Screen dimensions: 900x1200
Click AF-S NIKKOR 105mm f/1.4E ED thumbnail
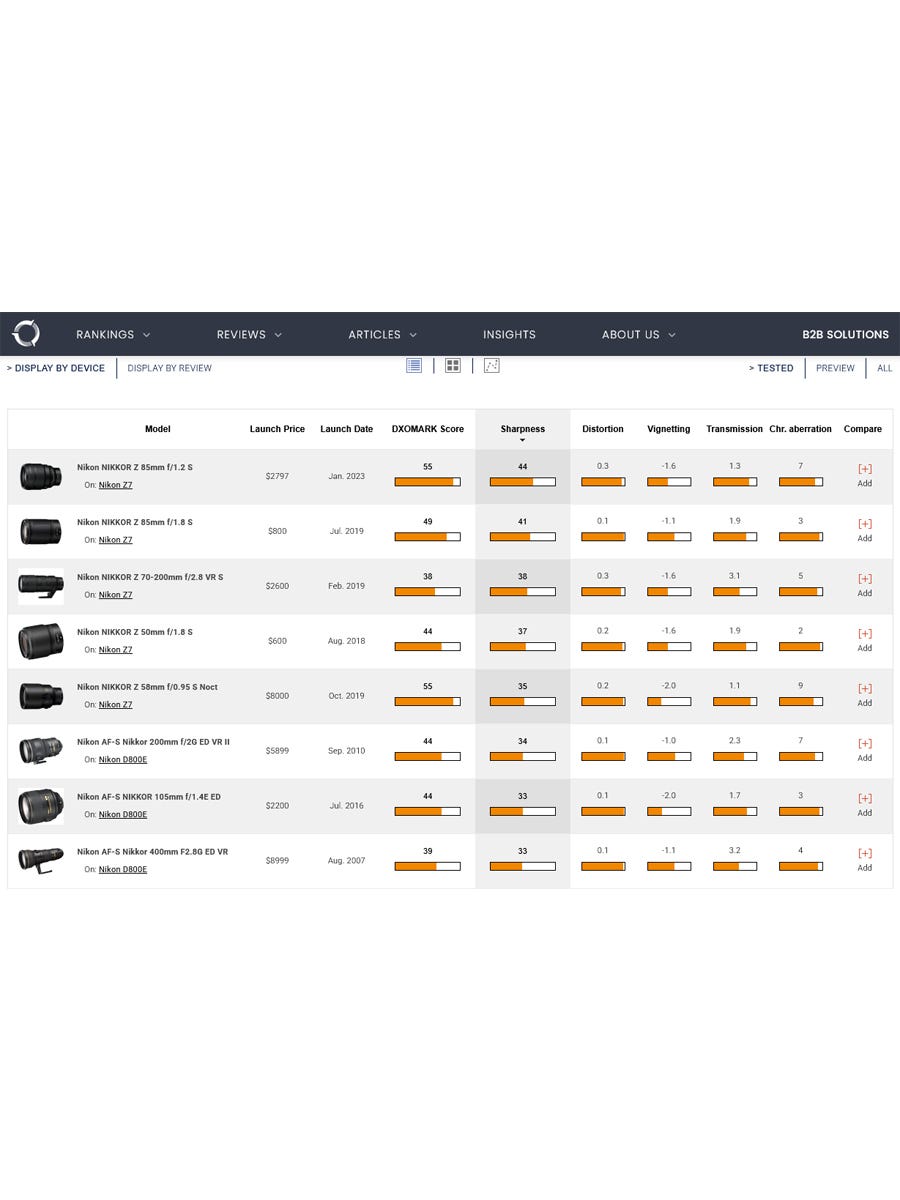click(x=41, y=806)
